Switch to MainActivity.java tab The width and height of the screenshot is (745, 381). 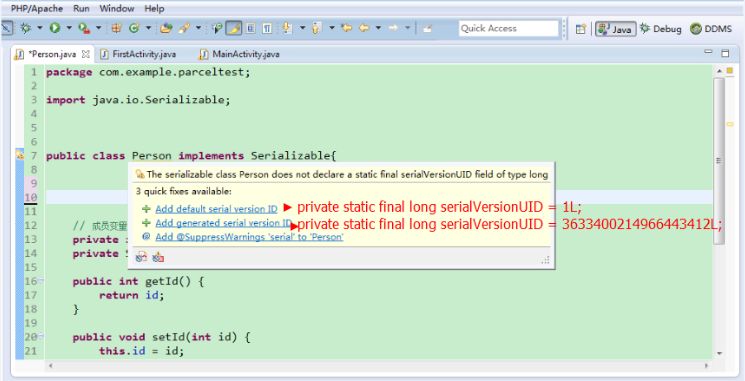pyautogui.click(x=240, y=54)
